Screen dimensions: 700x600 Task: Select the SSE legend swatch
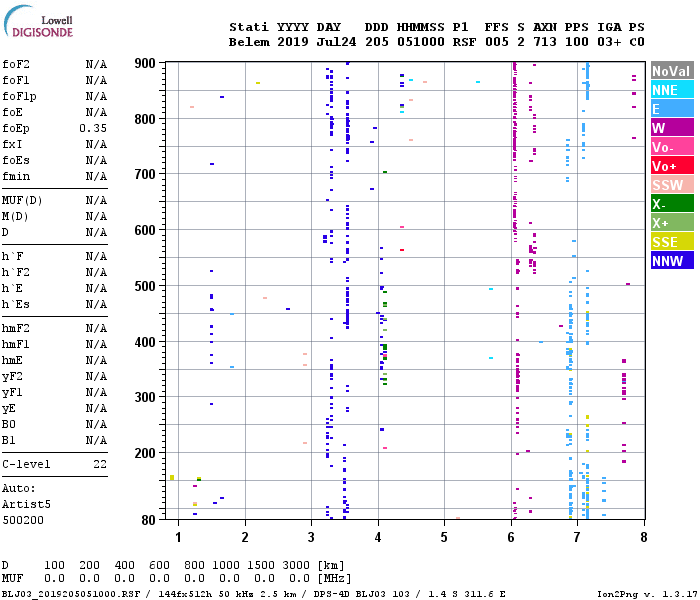pyautogui.click(x=672, y=242)
